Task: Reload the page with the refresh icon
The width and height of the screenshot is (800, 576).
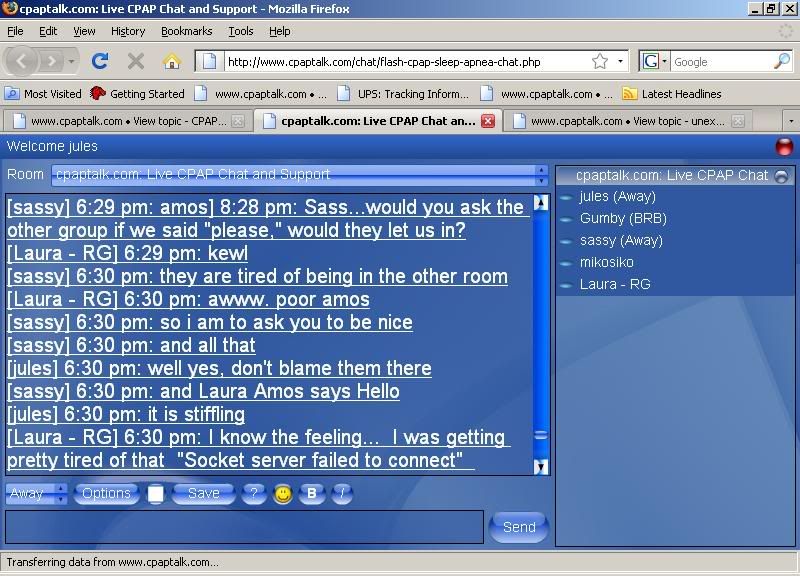Action: tap(100, 61)
